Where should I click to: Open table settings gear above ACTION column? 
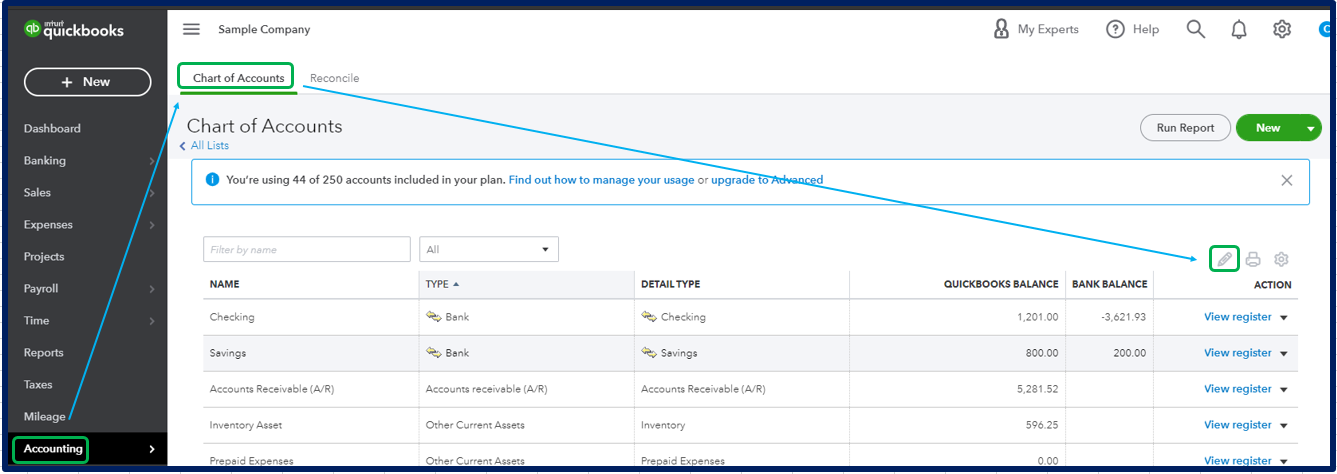pos(1281,259)
